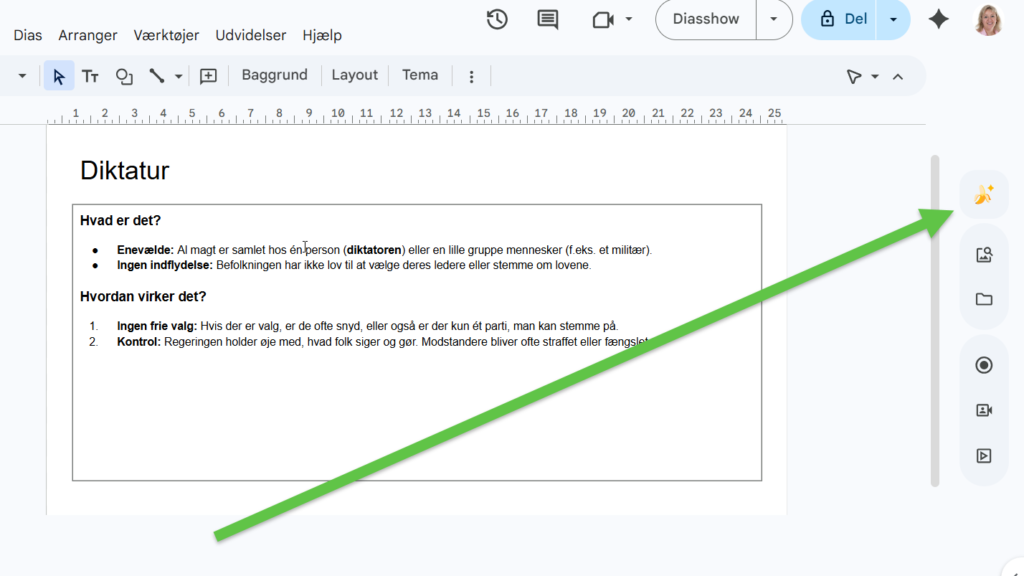Click the folder icon in side panel
Screen dimensions: 1024x576
tap(984, 299)
